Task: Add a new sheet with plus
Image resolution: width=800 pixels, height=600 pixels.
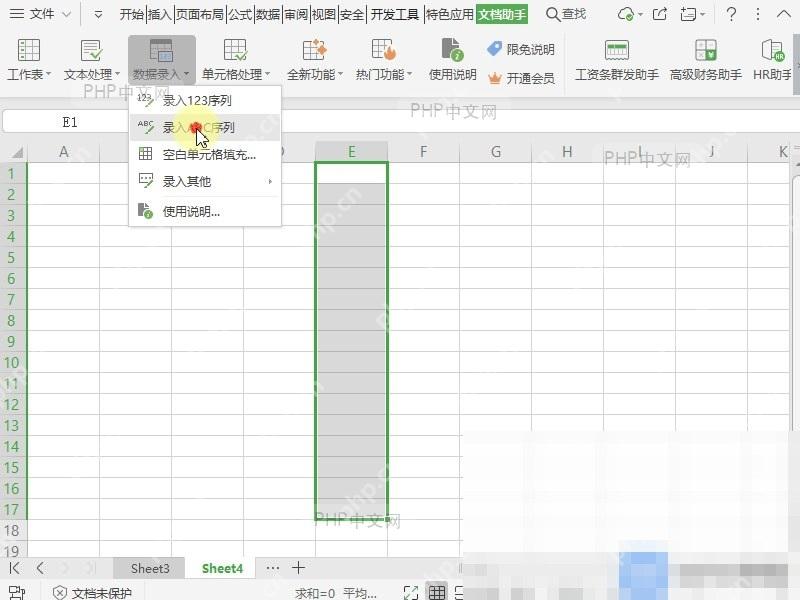Action: pos(298,567)
